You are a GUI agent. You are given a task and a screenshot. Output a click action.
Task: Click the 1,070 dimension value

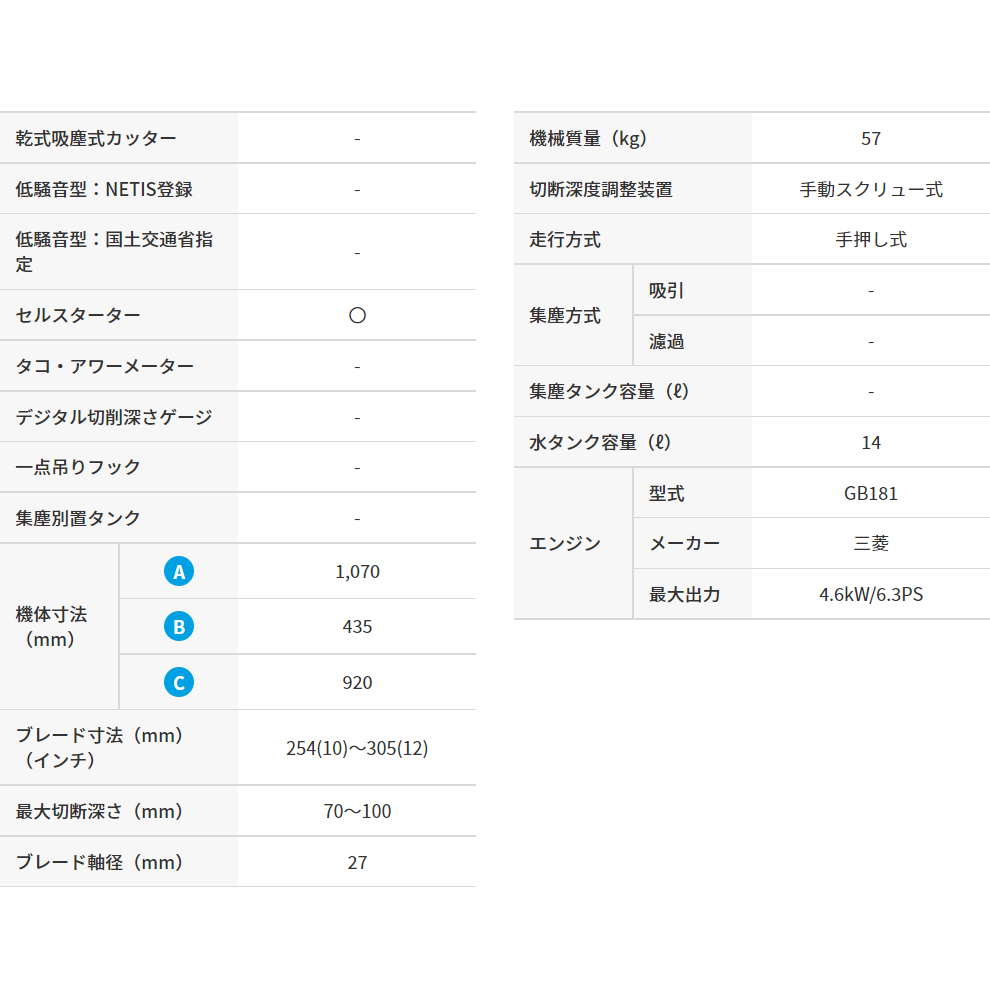[x=357, y=572]
